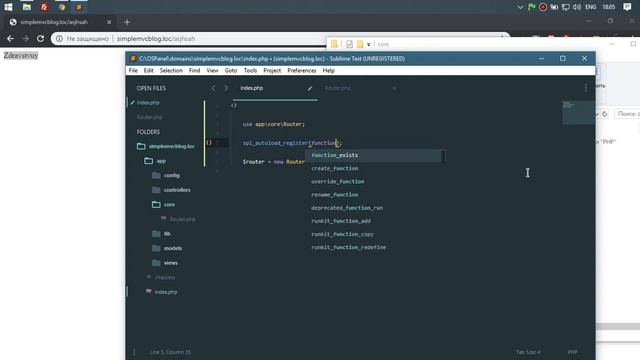Open the file manager taskbar icon
This screenshot has height=360, width=640.
coord(27,7)
